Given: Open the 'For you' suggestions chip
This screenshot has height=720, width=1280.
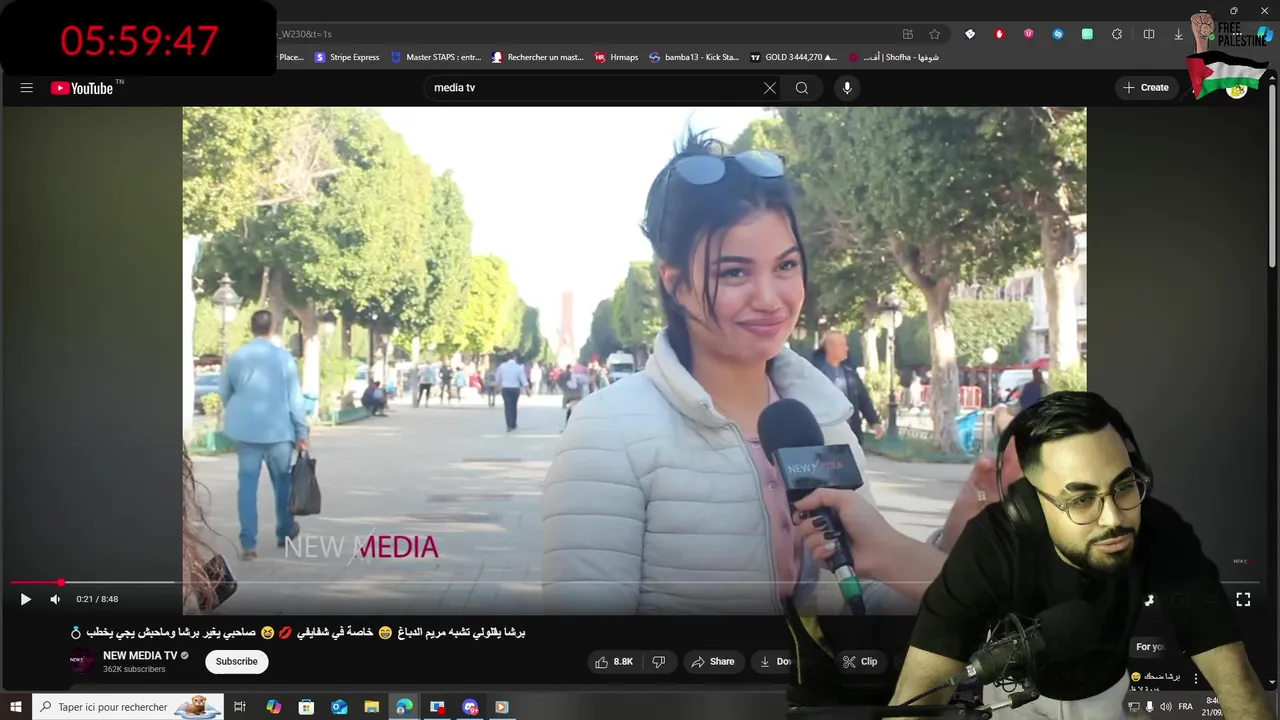Looking at the screenshot, I should (x=1150, y=647).
